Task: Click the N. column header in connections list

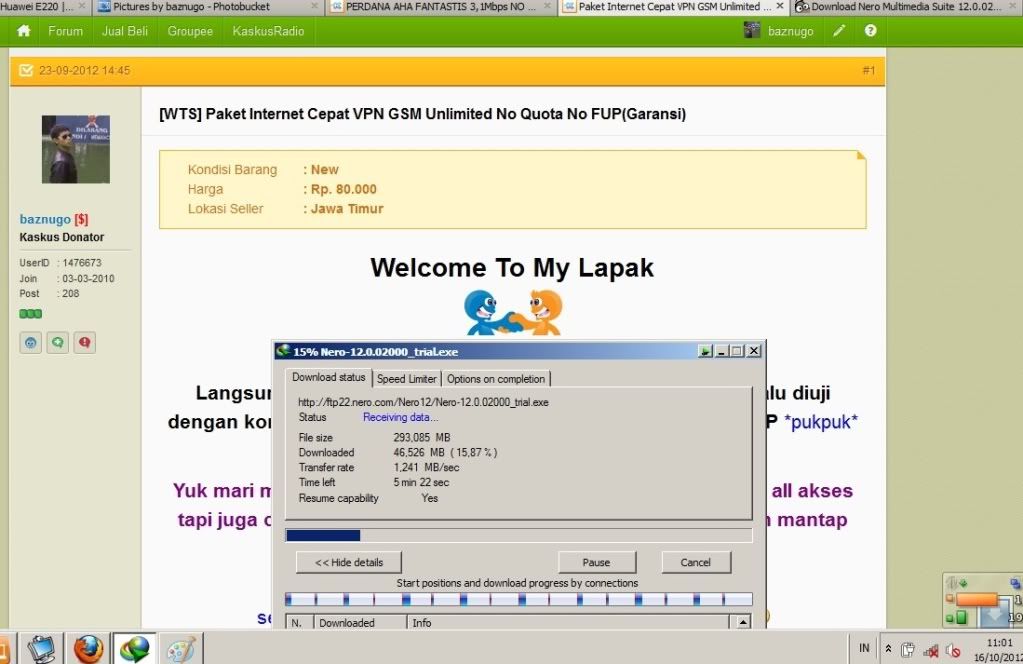Action: tap(299, 623)
